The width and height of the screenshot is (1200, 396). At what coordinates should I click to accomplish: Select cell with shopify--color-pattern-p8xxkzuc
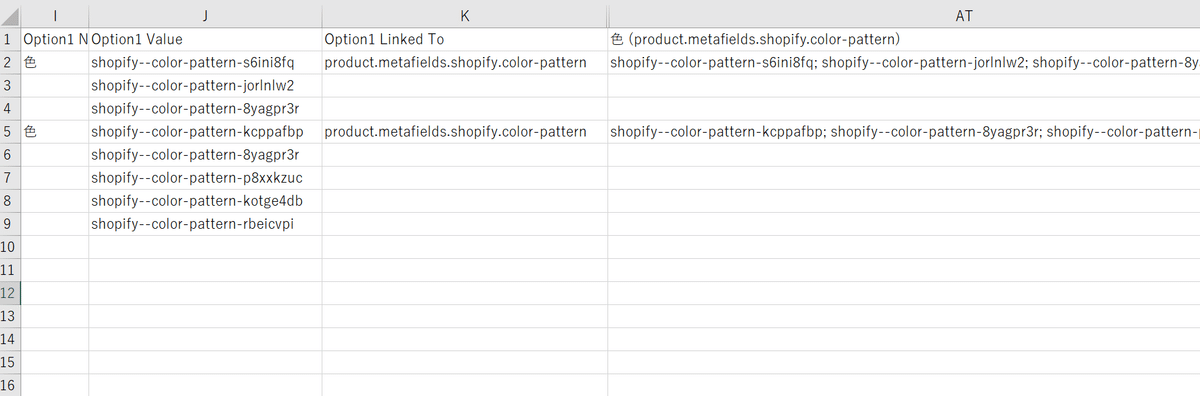205,178
